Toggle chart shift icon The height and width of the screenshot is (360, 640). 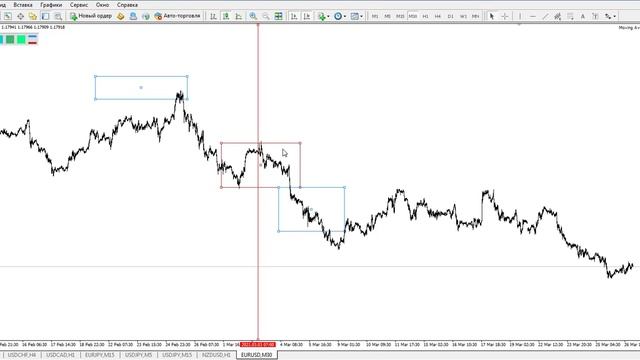point(307,16)
